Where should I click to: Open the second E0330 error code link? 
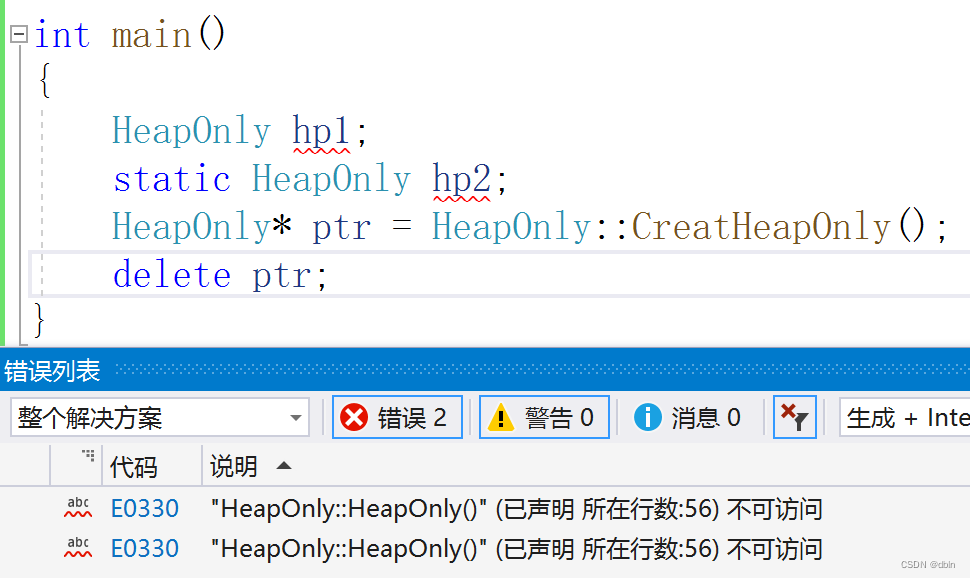(x=145, y=548)
